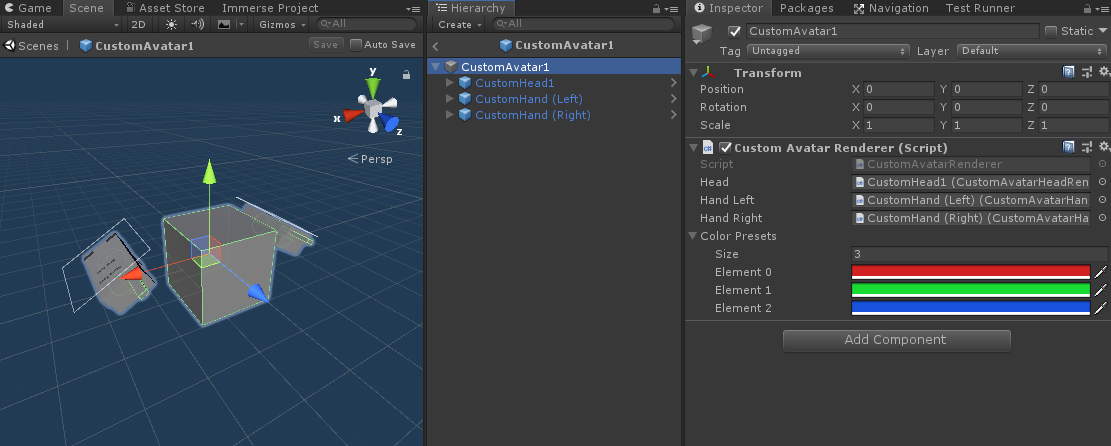Open the Shaded draw mode dropdown
The image size is (1111, 446).
pyautogui.click(x=62, y=24)
